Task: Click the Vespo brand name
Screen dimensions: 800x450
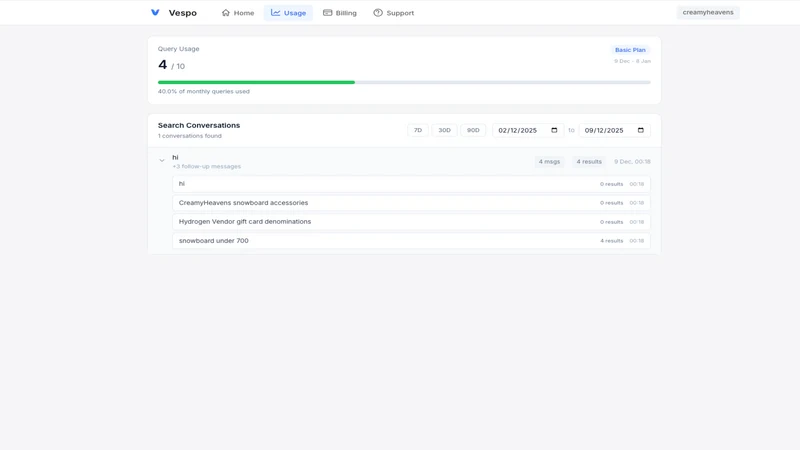Action: (x=183, y=13)
